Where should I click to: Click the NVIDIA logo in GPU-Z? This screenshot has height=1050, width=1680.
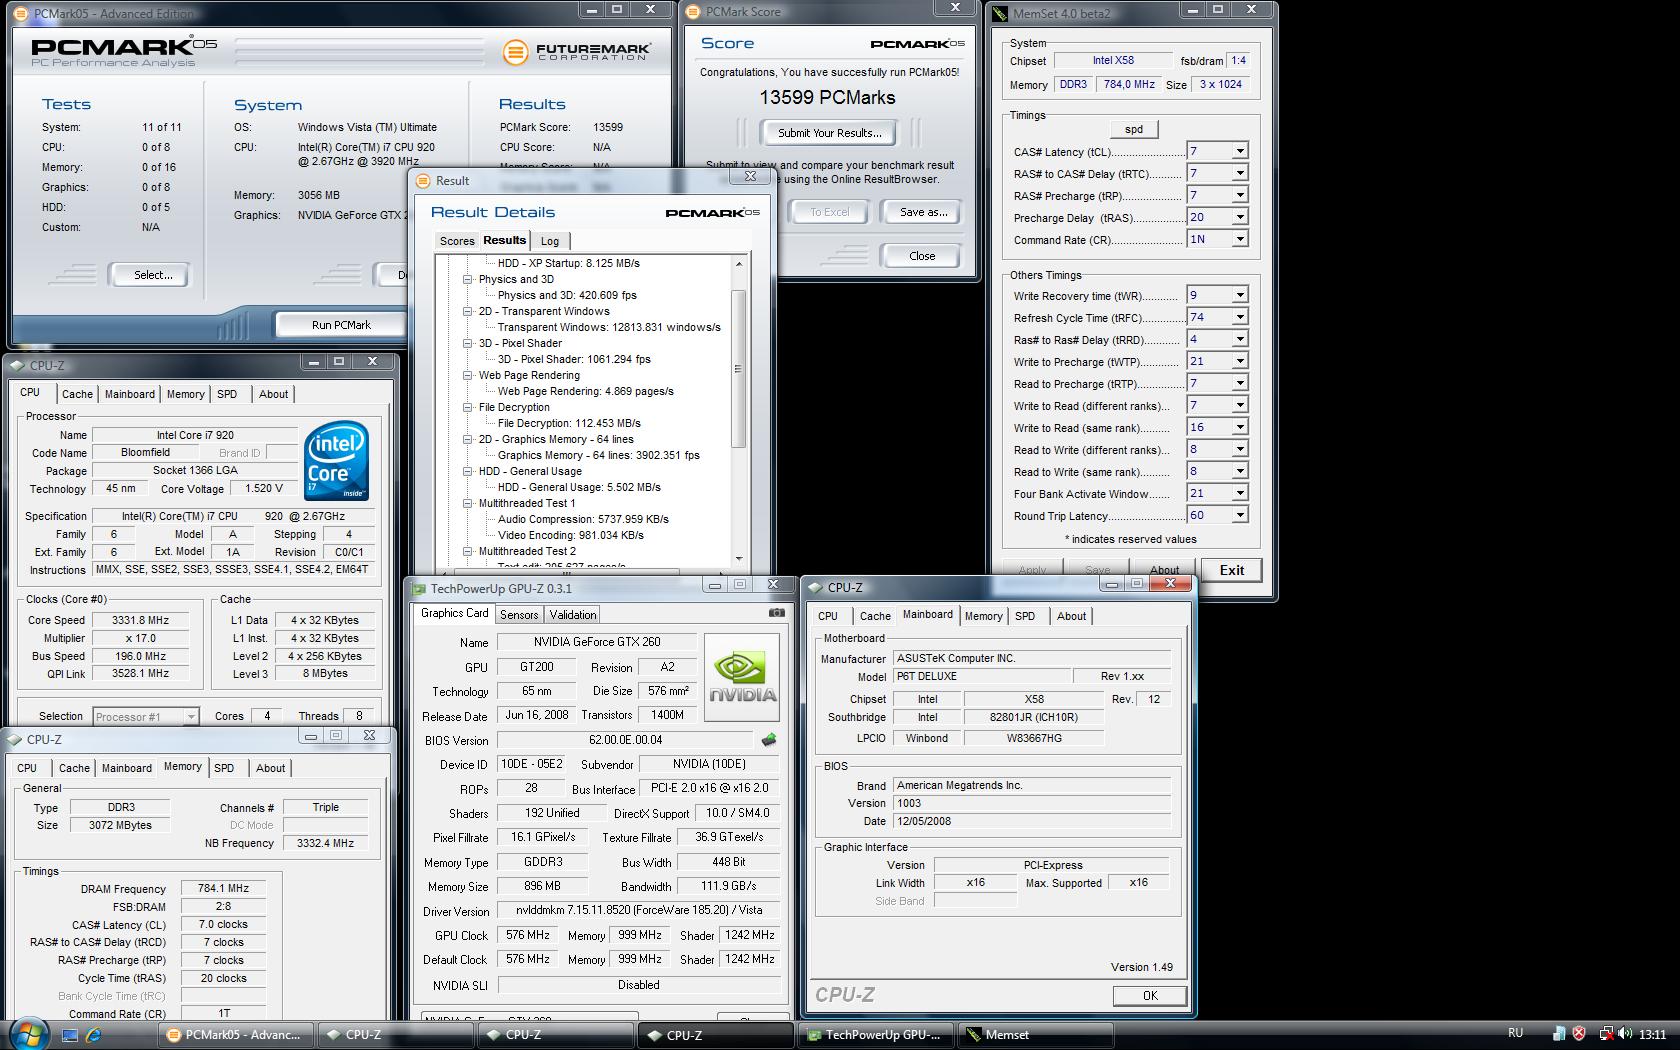click(742, 677)
